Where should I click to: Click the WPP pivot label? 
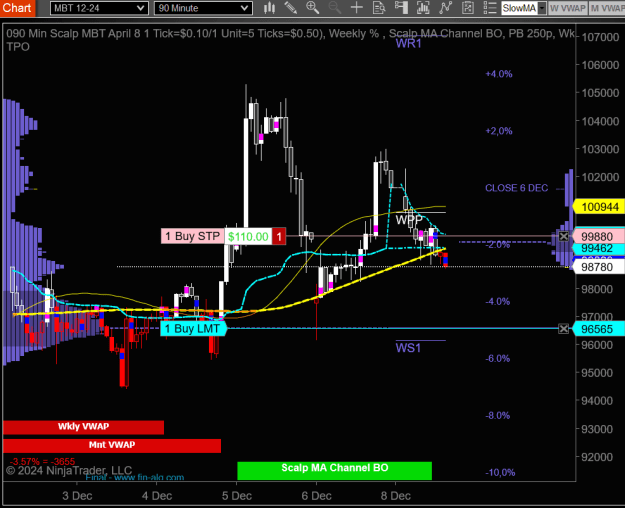pos(409,219)
